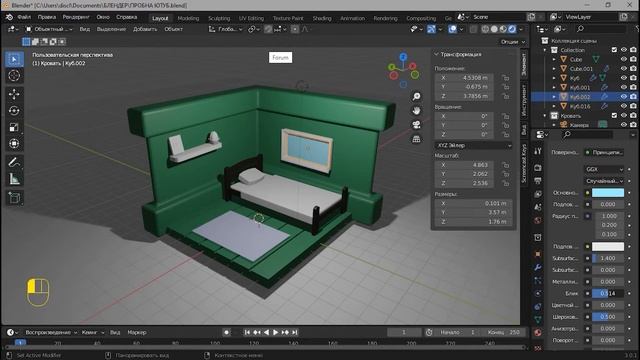Open the Add menu in viewport header

(145, 29)
